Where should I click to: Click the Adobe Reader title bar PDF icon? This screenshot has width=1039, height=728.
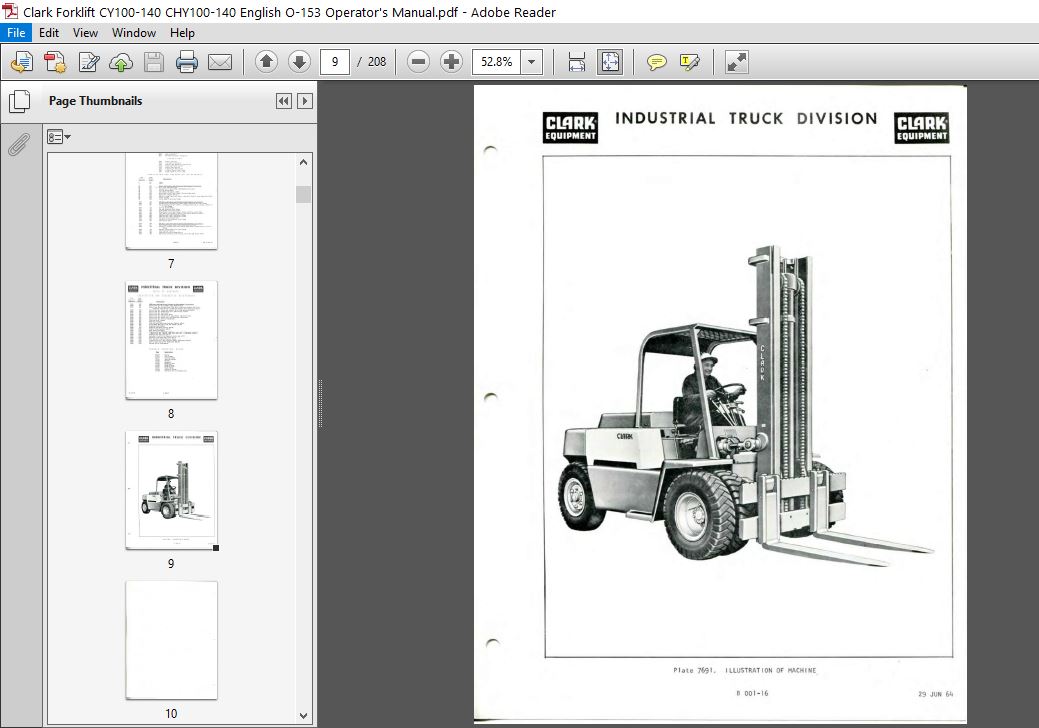[x=10, y=11]
